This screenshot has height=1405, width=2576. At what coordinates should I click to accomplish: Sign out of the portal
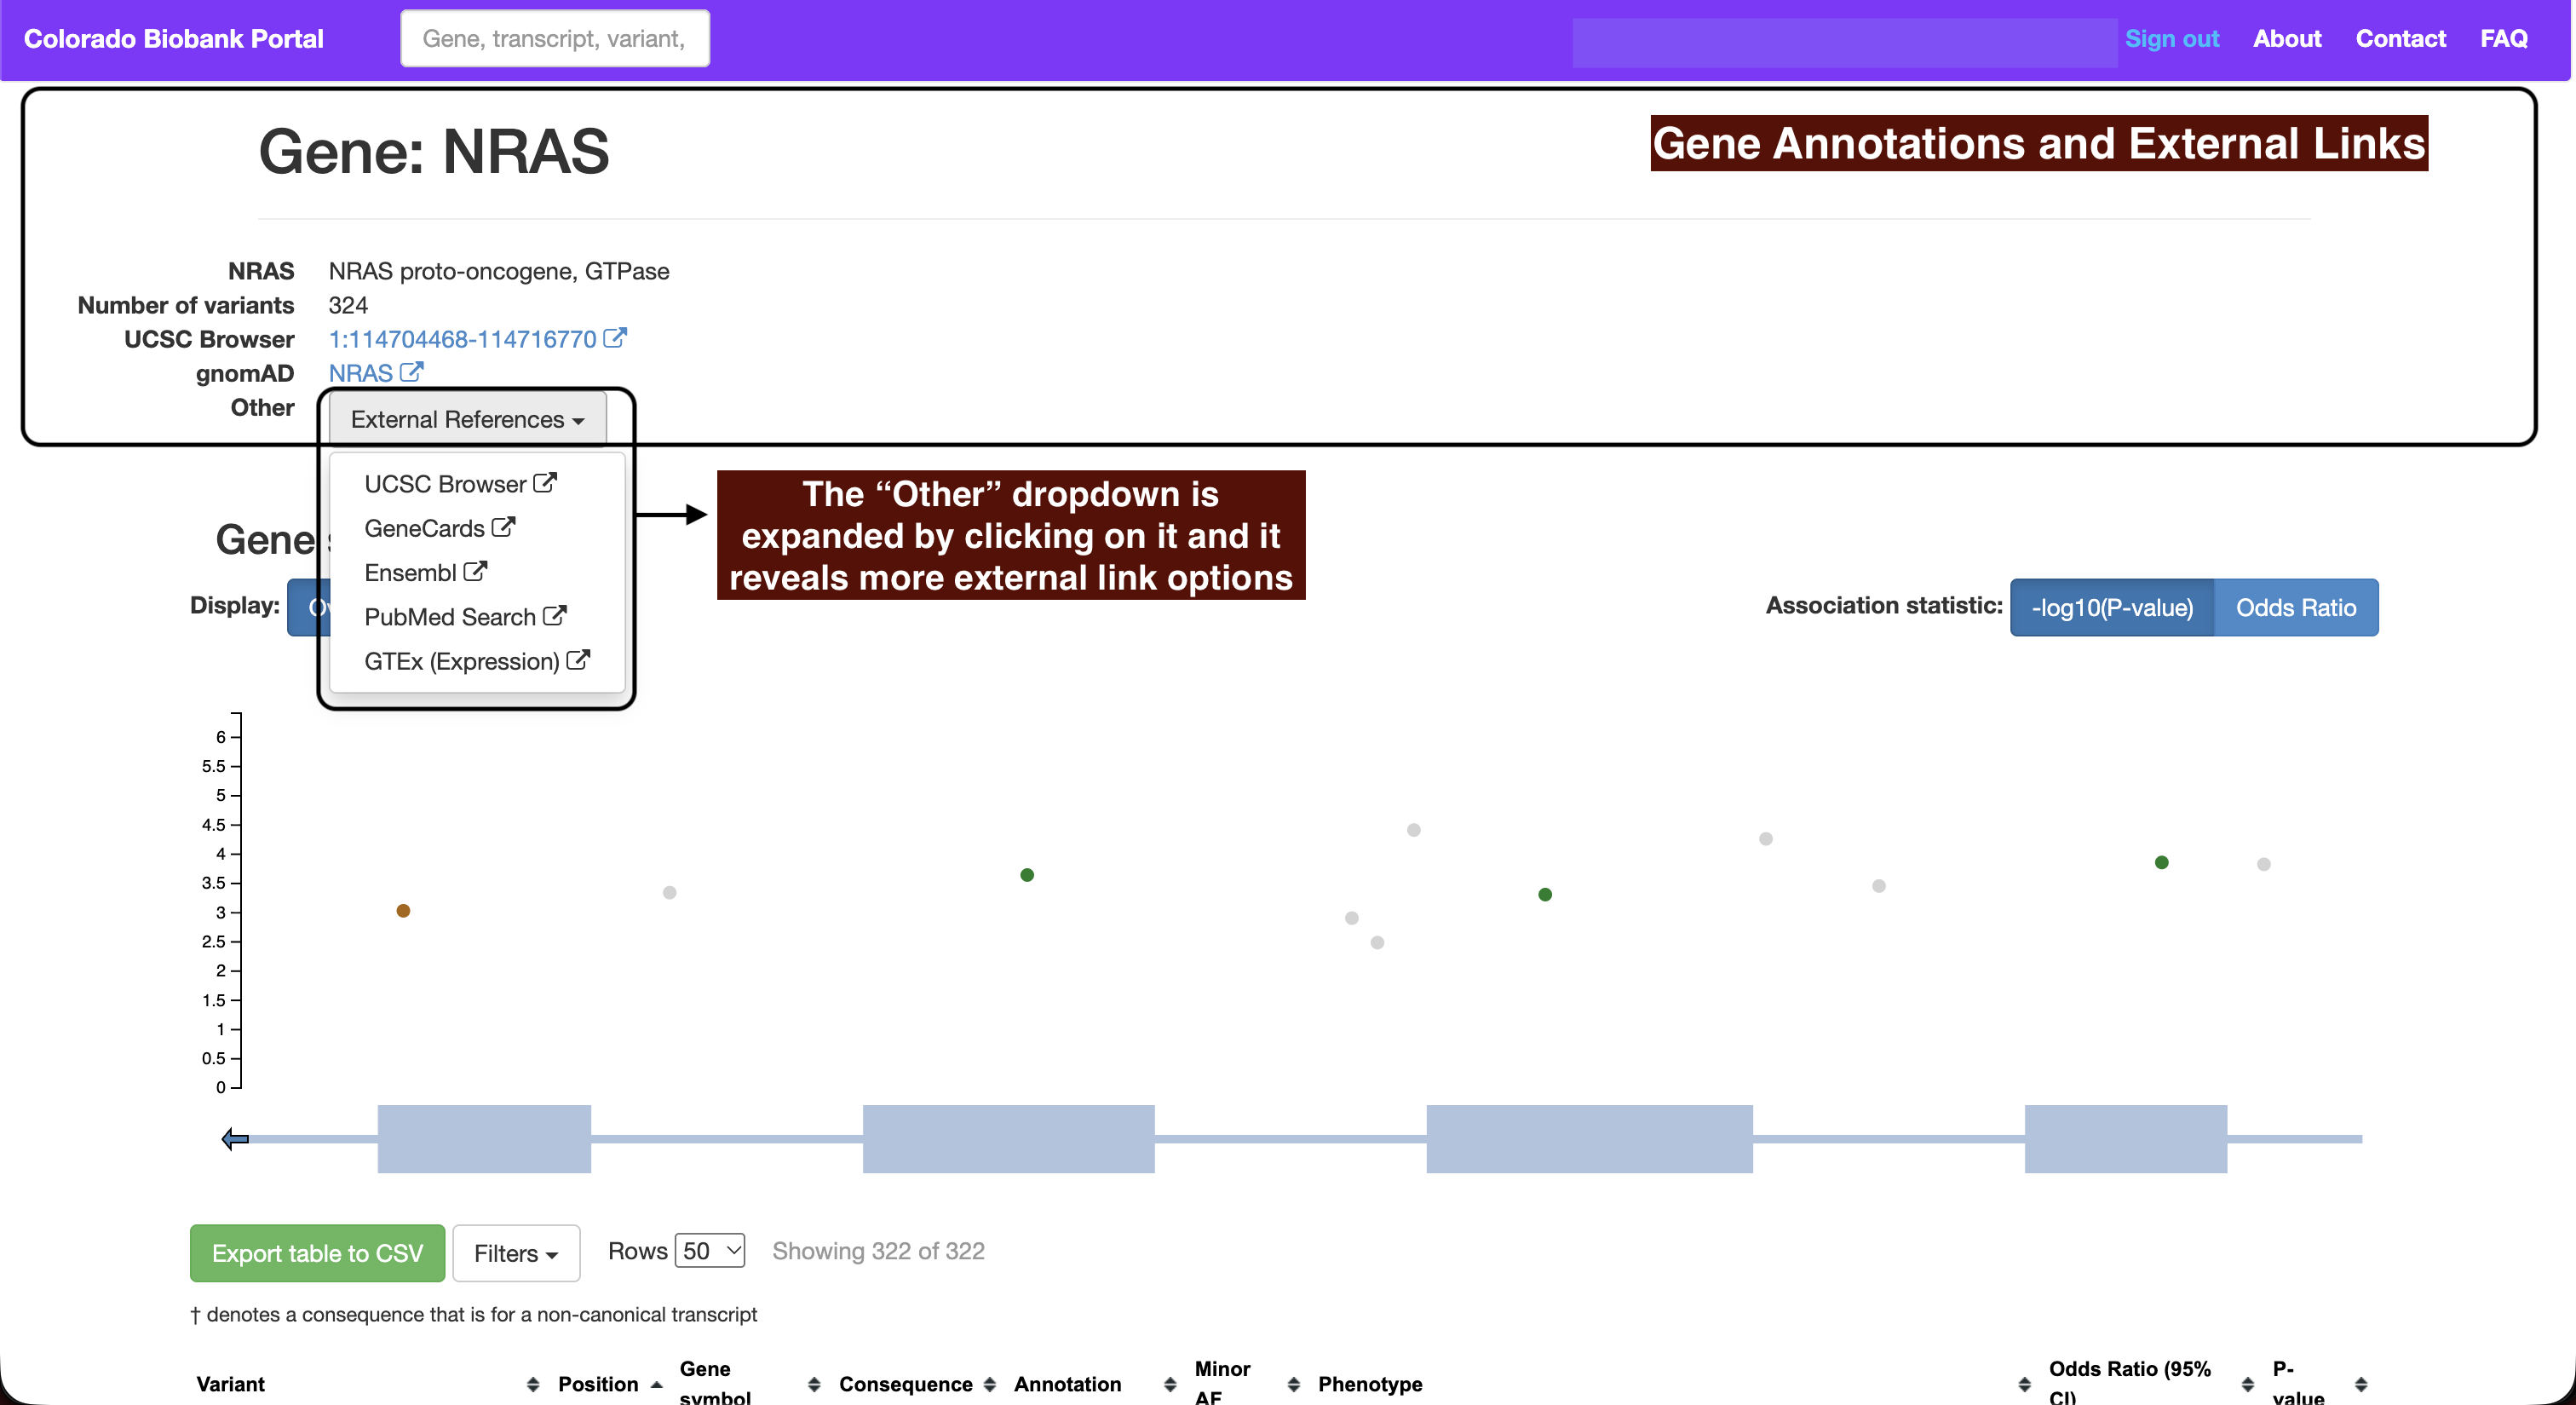[x=2171, y=38]
